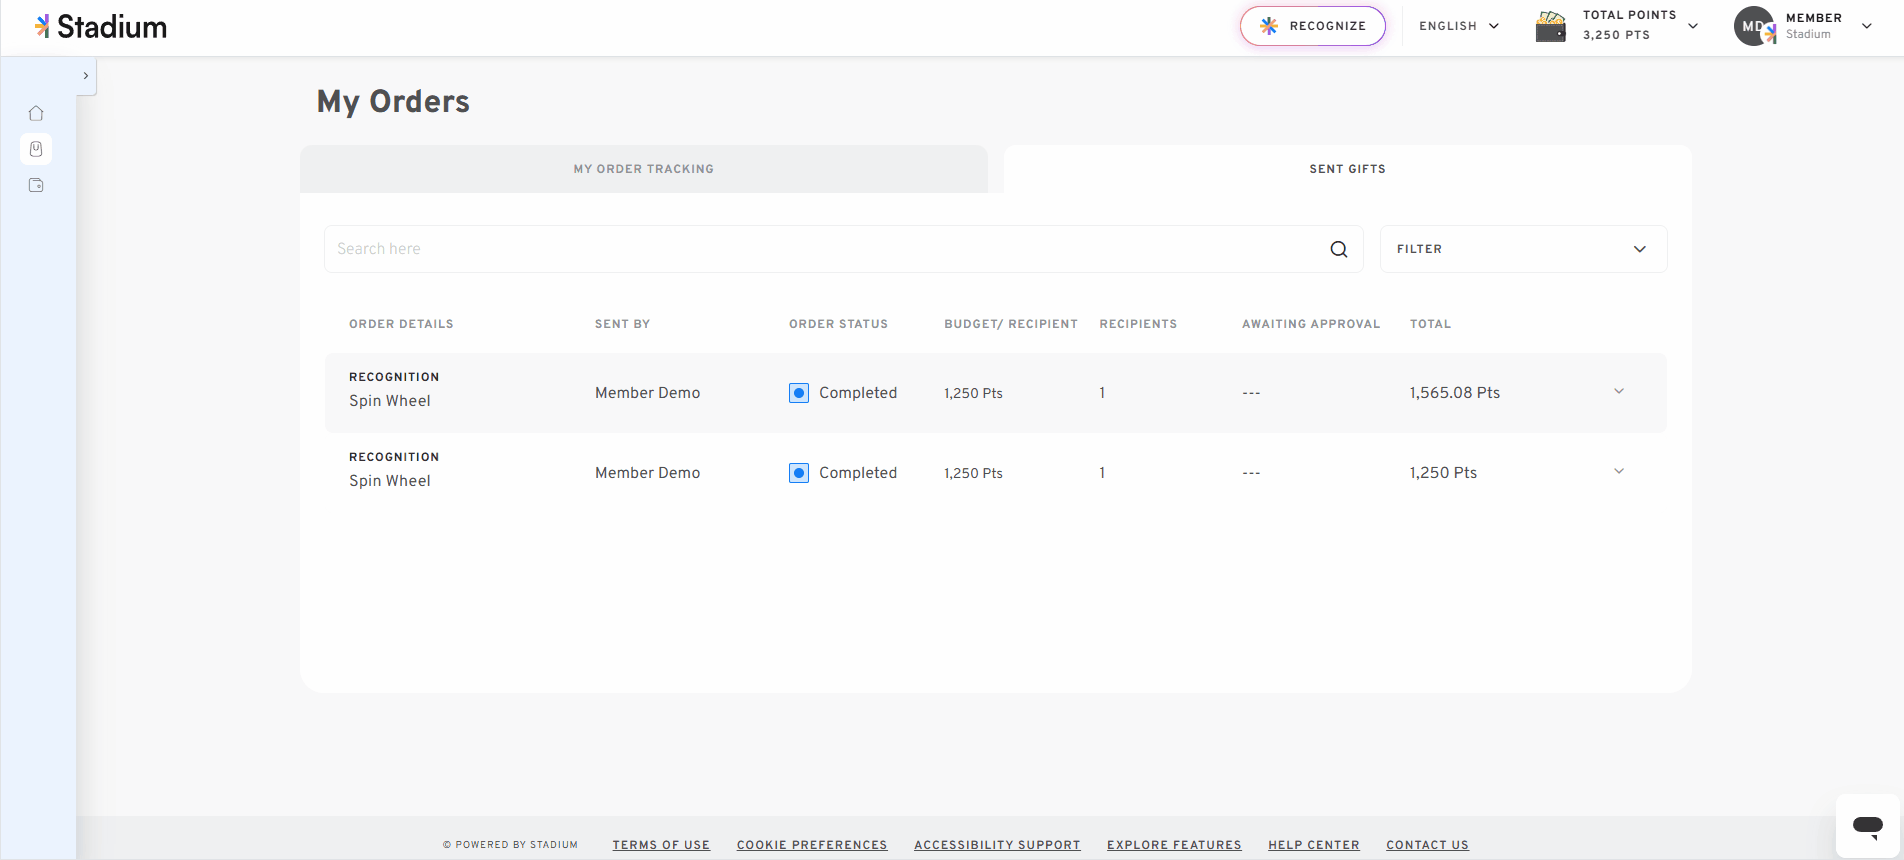
Task: Expand the 1,250 Pts total order row
Action: click(x=1619, y=471)
